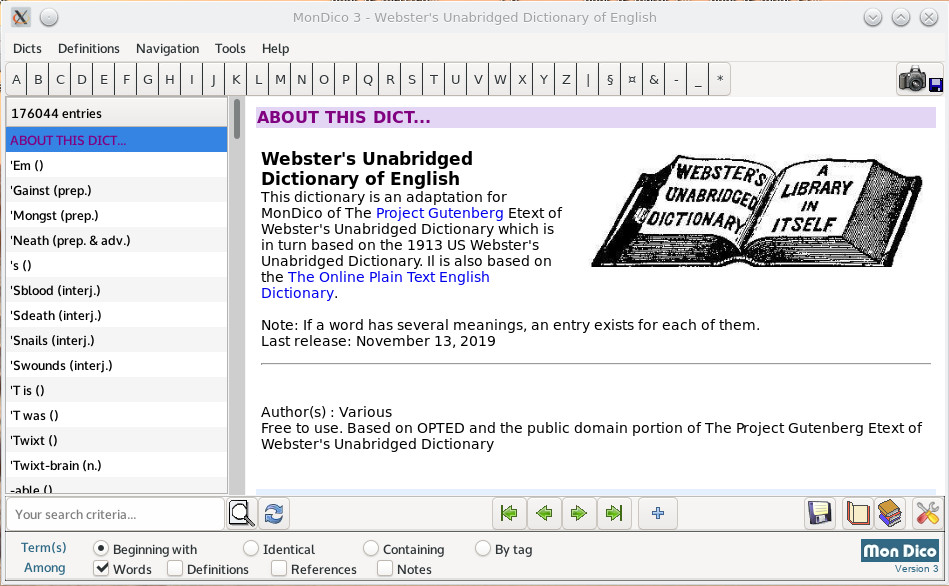Click the stacked books dictionaries icon
This screenshot has height=586, width=949.
point(890,514)
